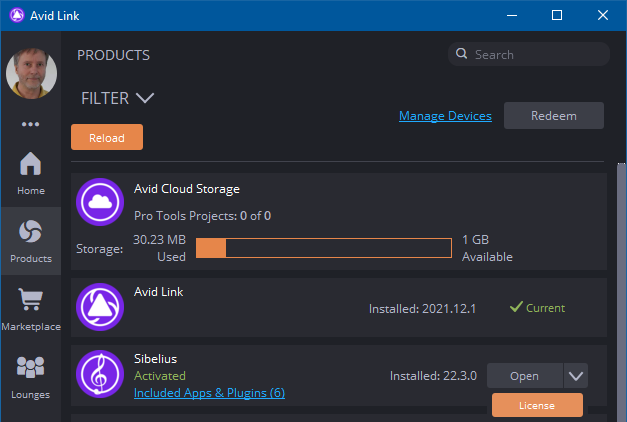Click the orange License button
The width and height of the screenshot is (627, 422).
[537, 405]
